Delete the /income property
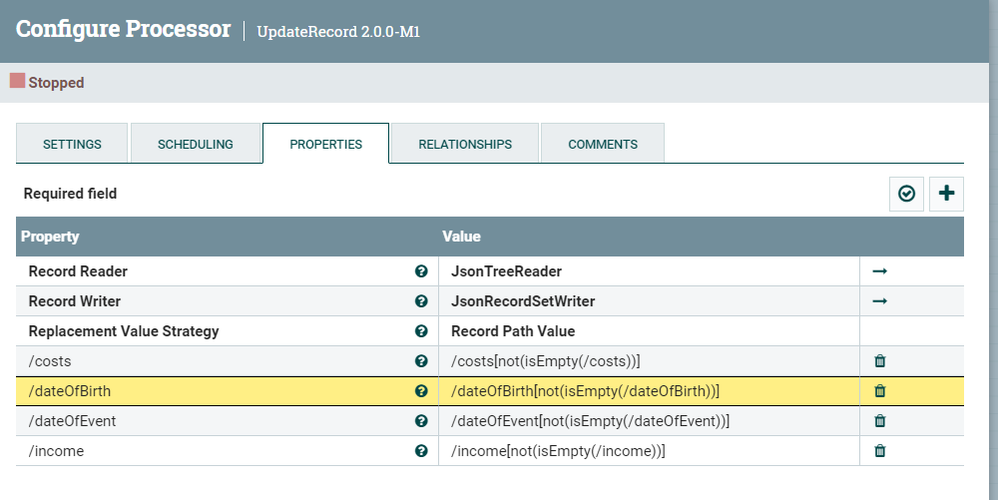The width and height of the screenshot is (998, 500). 880,451
